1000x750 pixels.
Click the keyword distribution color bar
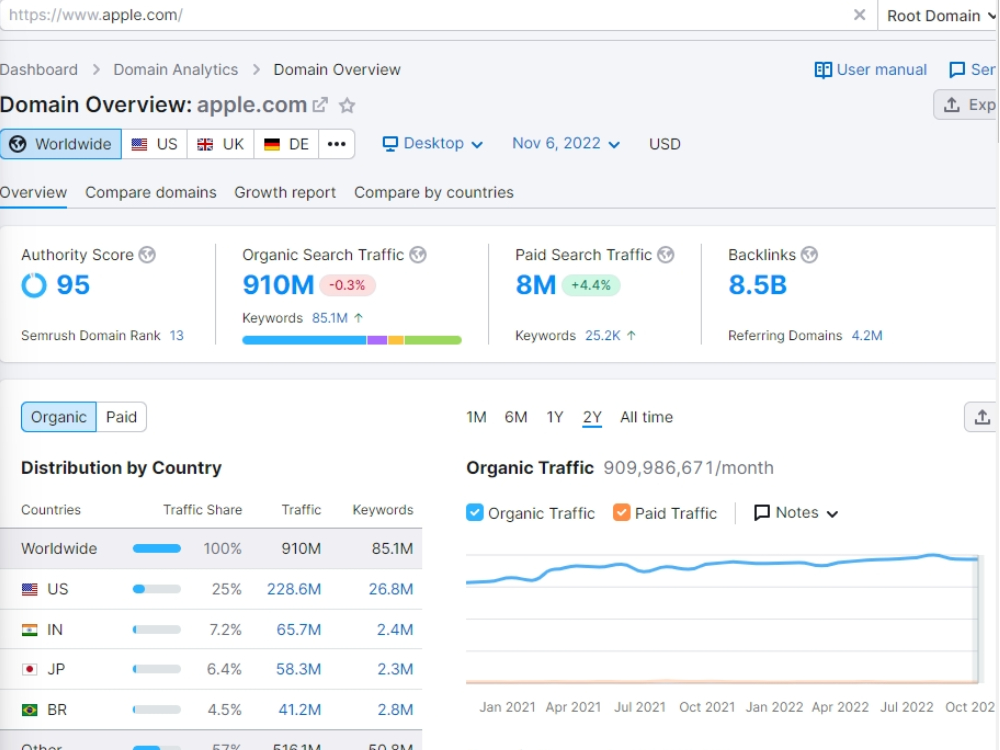(x=352, y=340)
